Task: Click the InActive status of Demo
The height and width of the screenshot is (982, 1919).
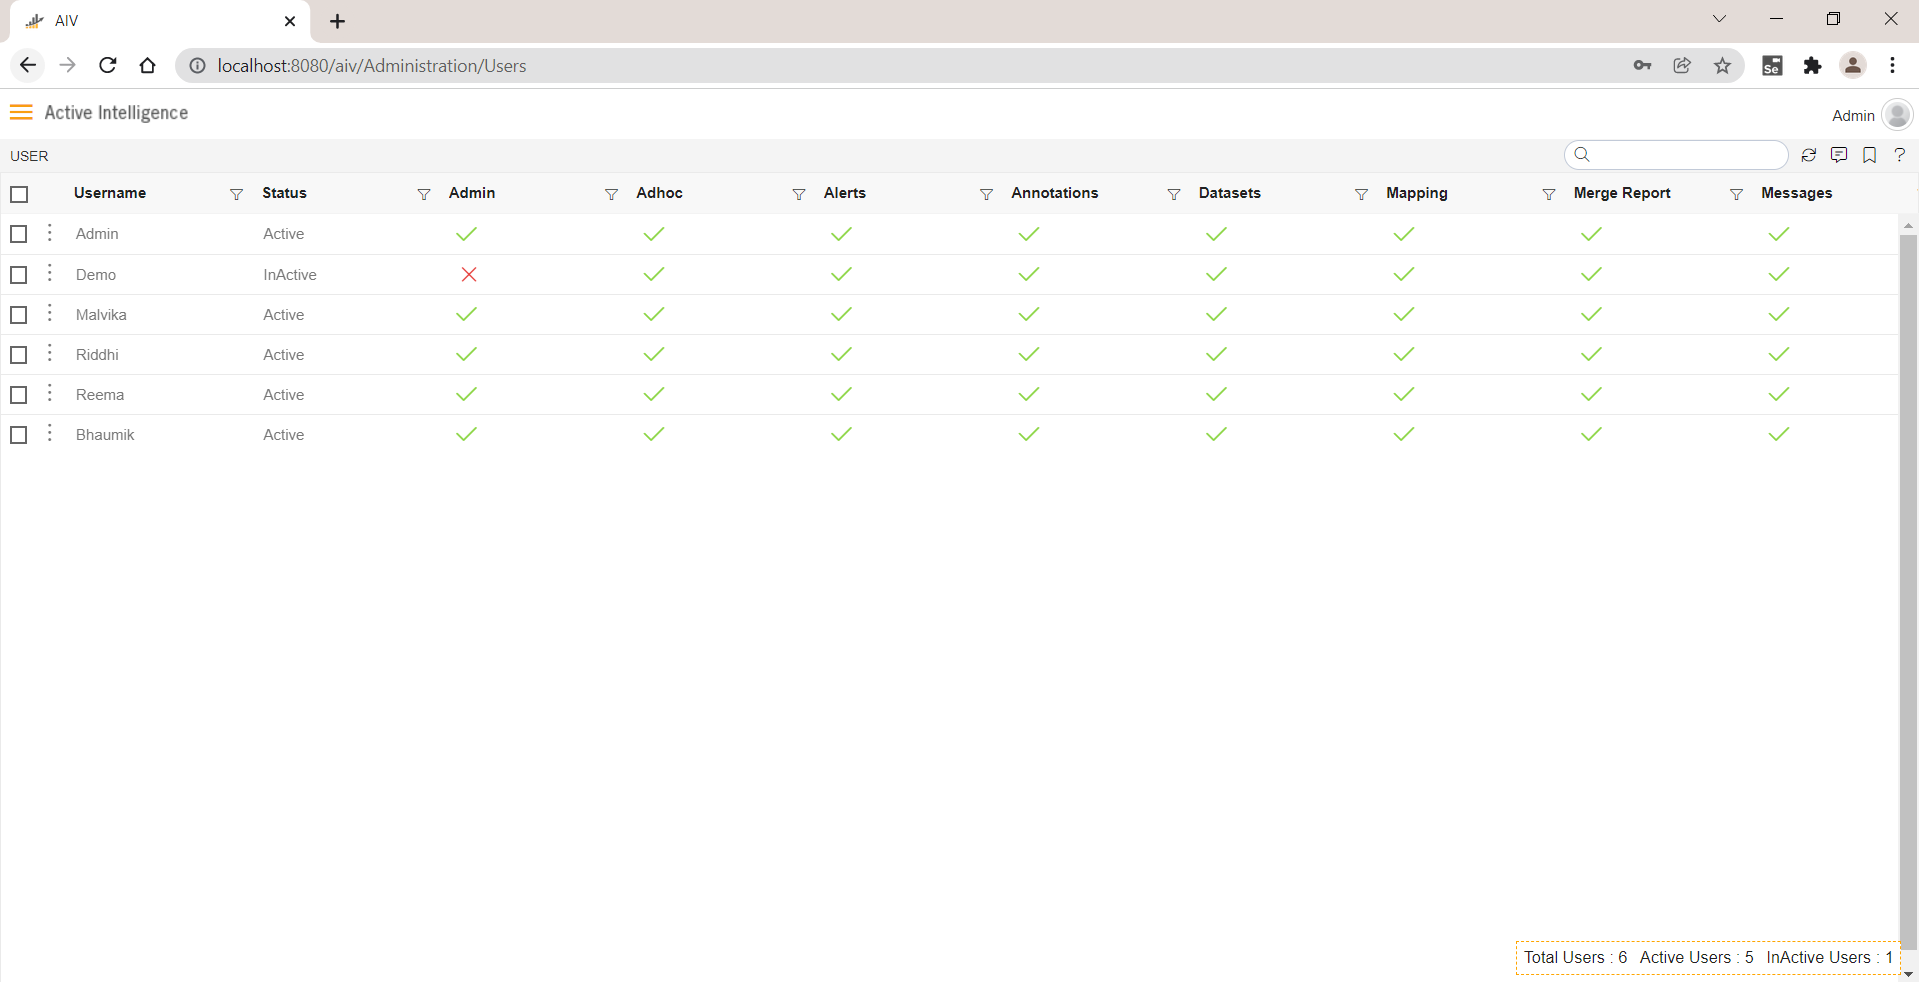Action: 290,275
